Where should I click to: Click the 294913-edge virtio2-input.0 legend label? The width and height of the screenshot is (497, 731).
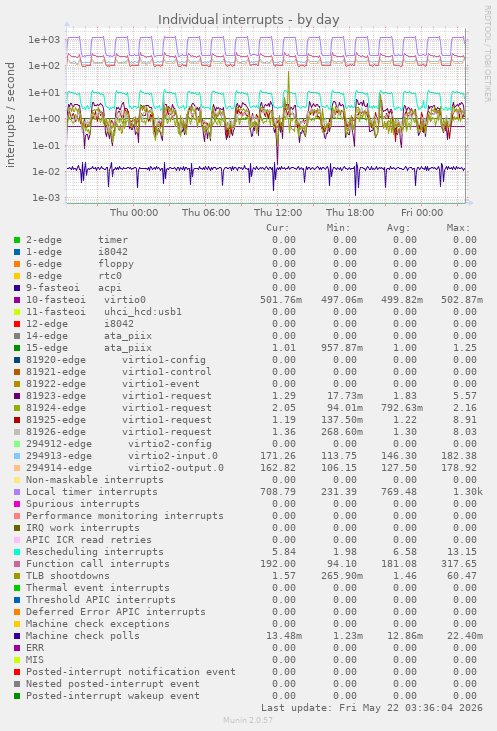(122, 456)
